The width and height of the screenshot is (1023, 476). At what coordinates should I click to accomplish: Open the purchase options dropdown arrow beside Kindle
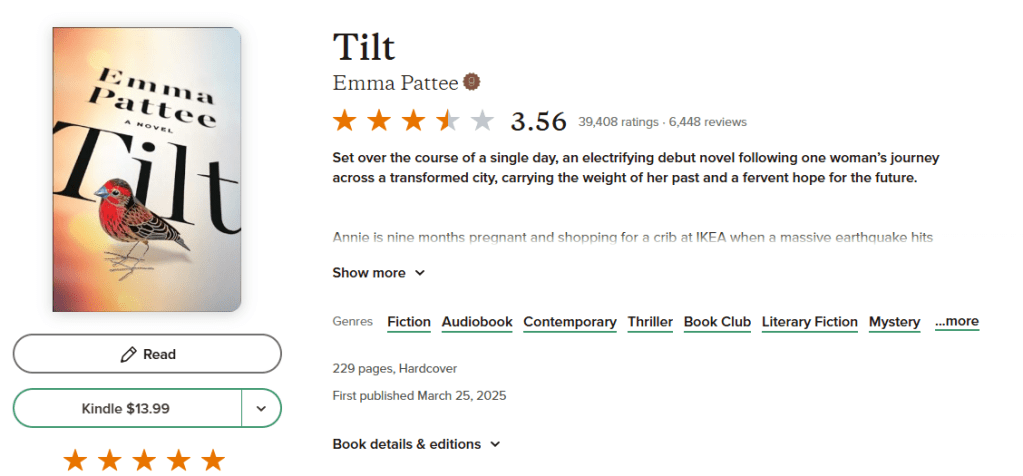(x=262, y=408)
